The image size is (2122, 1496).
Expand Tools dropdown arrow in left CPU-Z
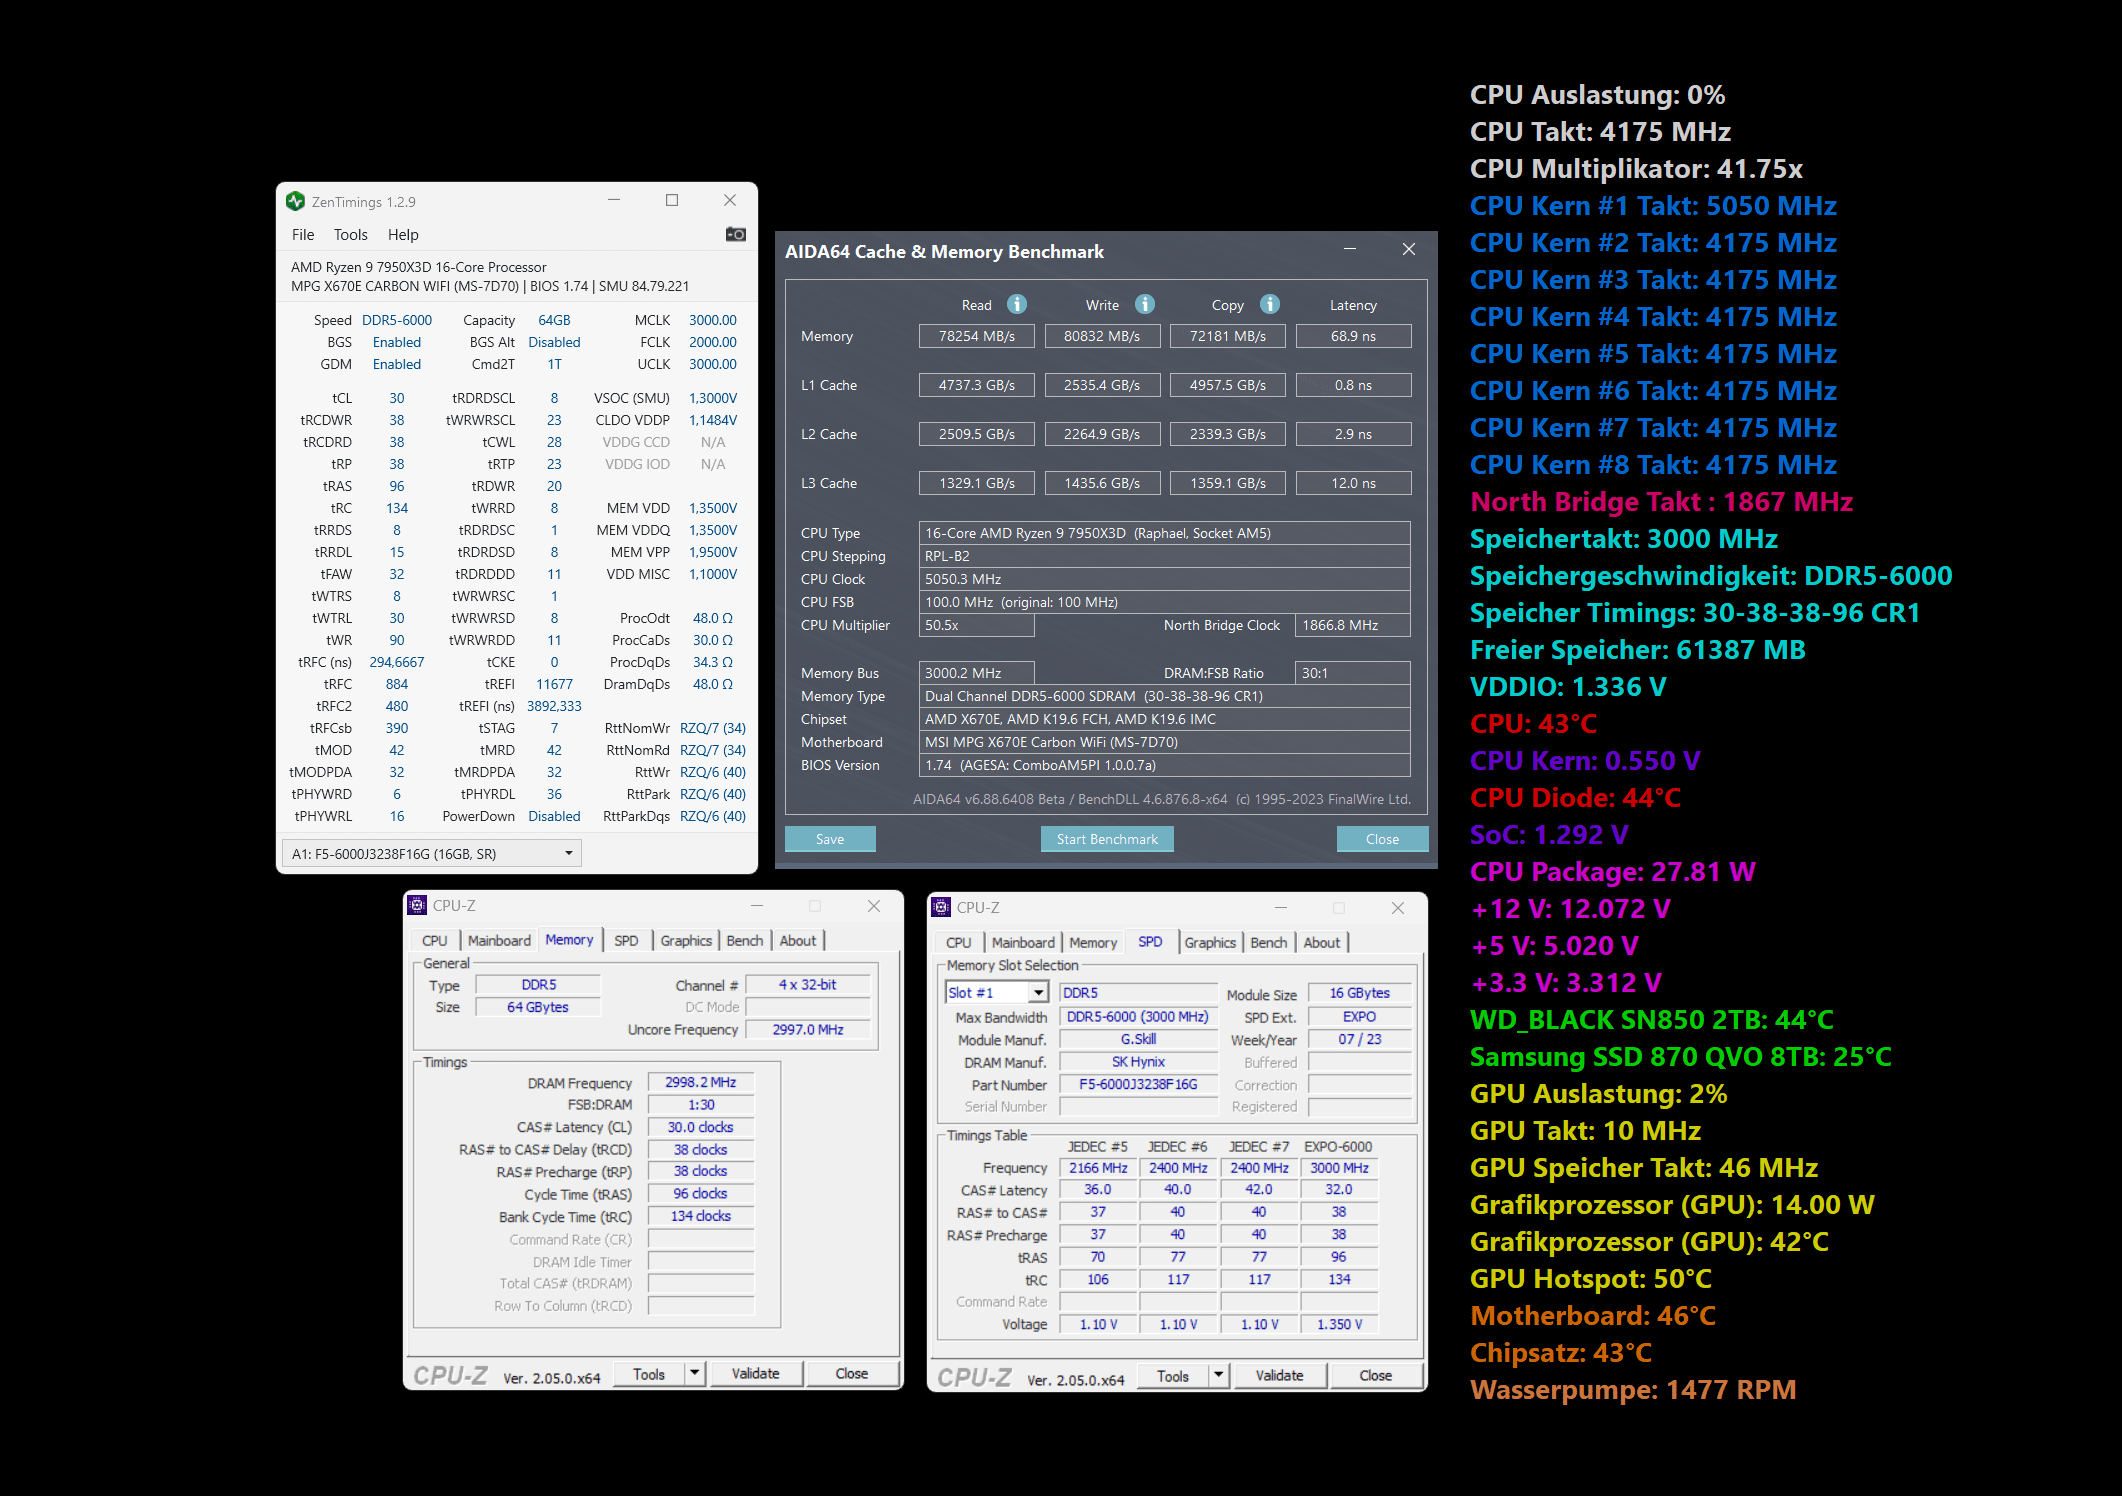(695, 1373)
